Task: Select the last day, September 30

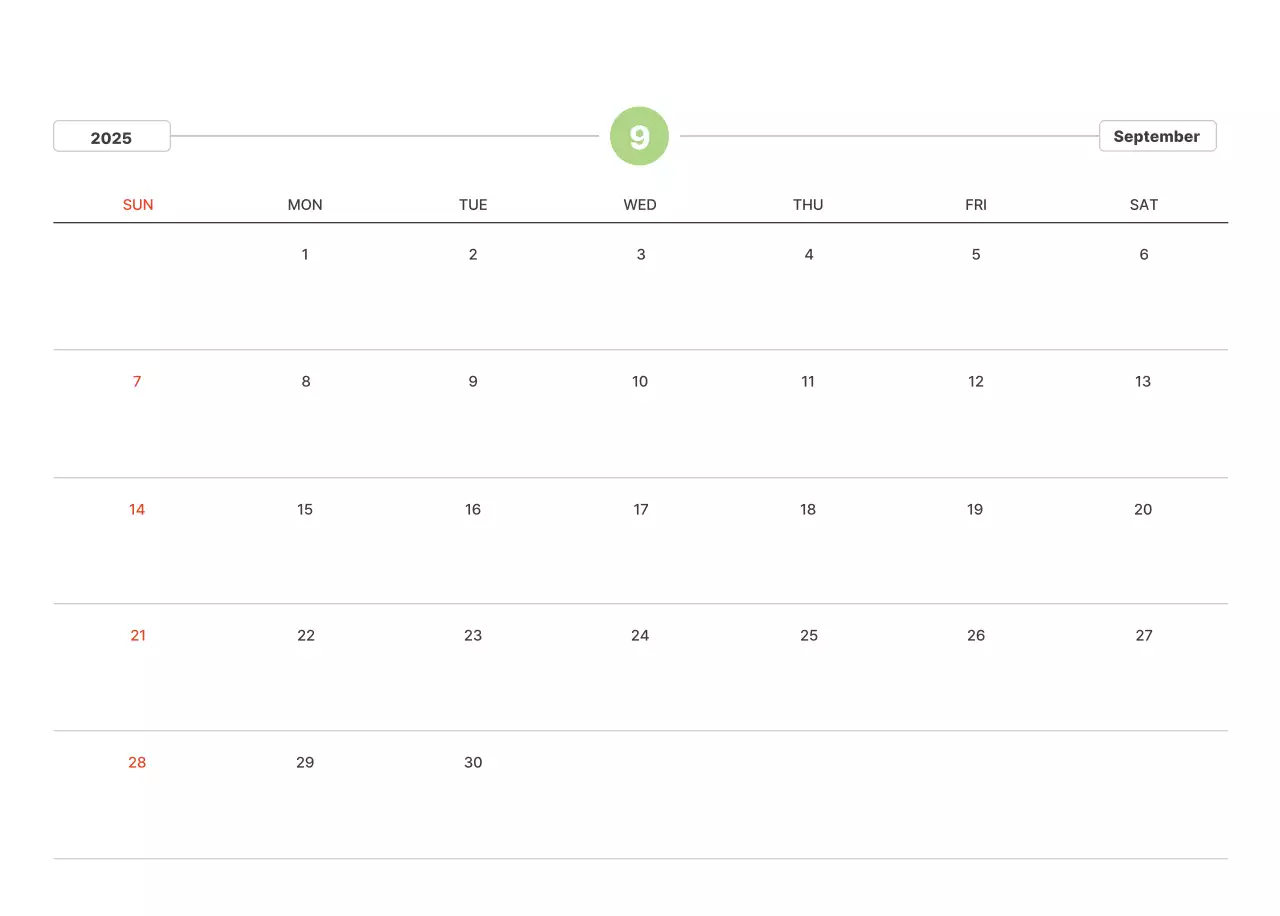Action: [473, 763]
